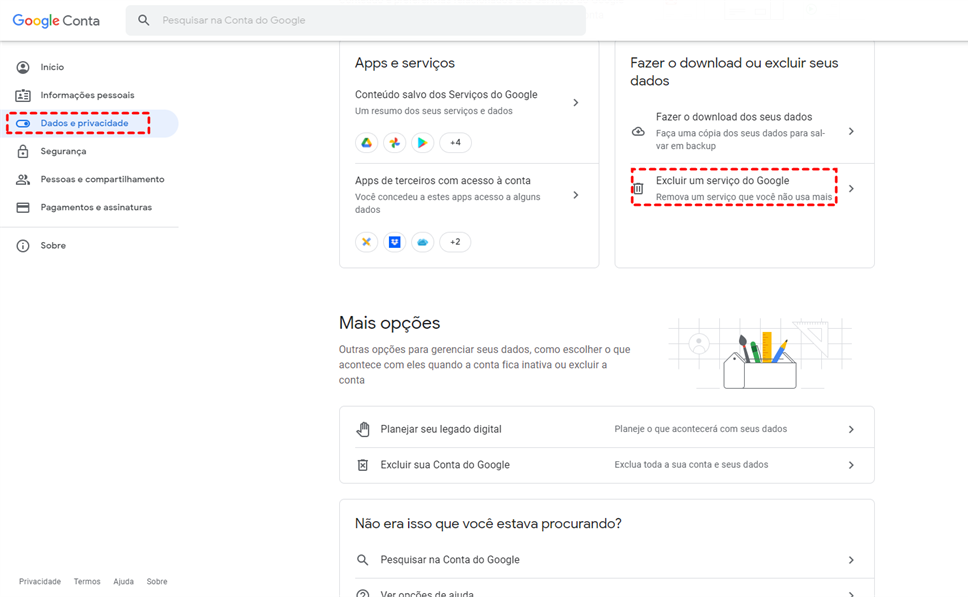Click the hand icon for Planejar seu legado digital
This screenshot has height=597, width=968.
click(x=363, y=429)
